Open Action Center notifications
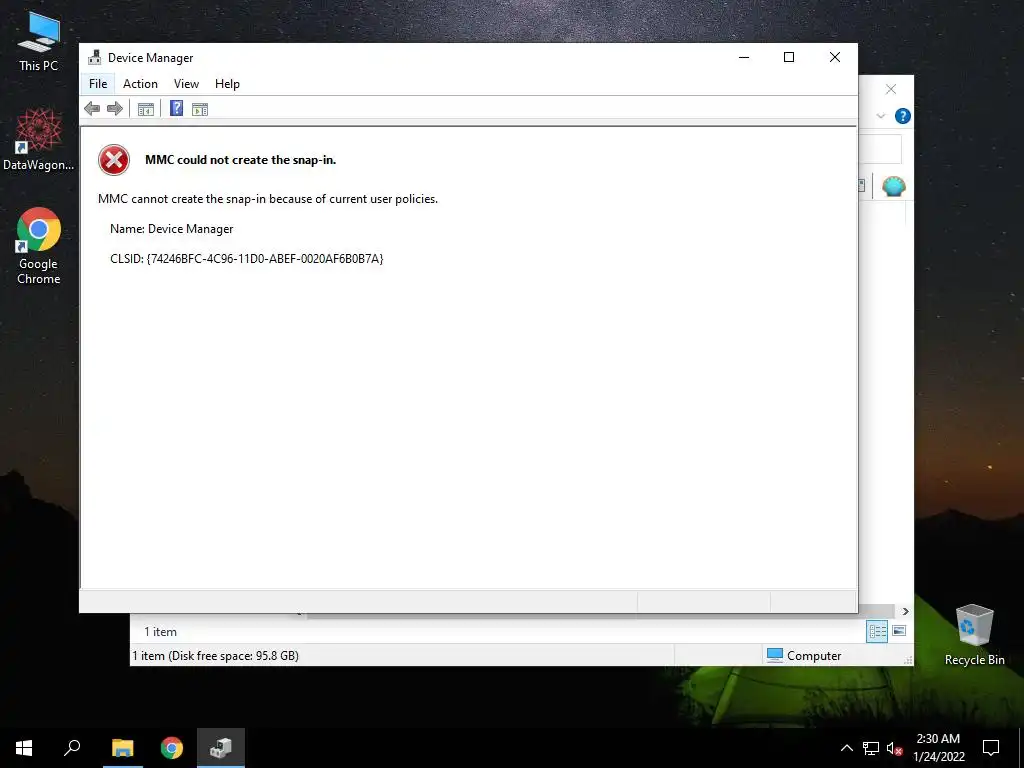The height and width of the screenshot is (768, 1024). 991,748
